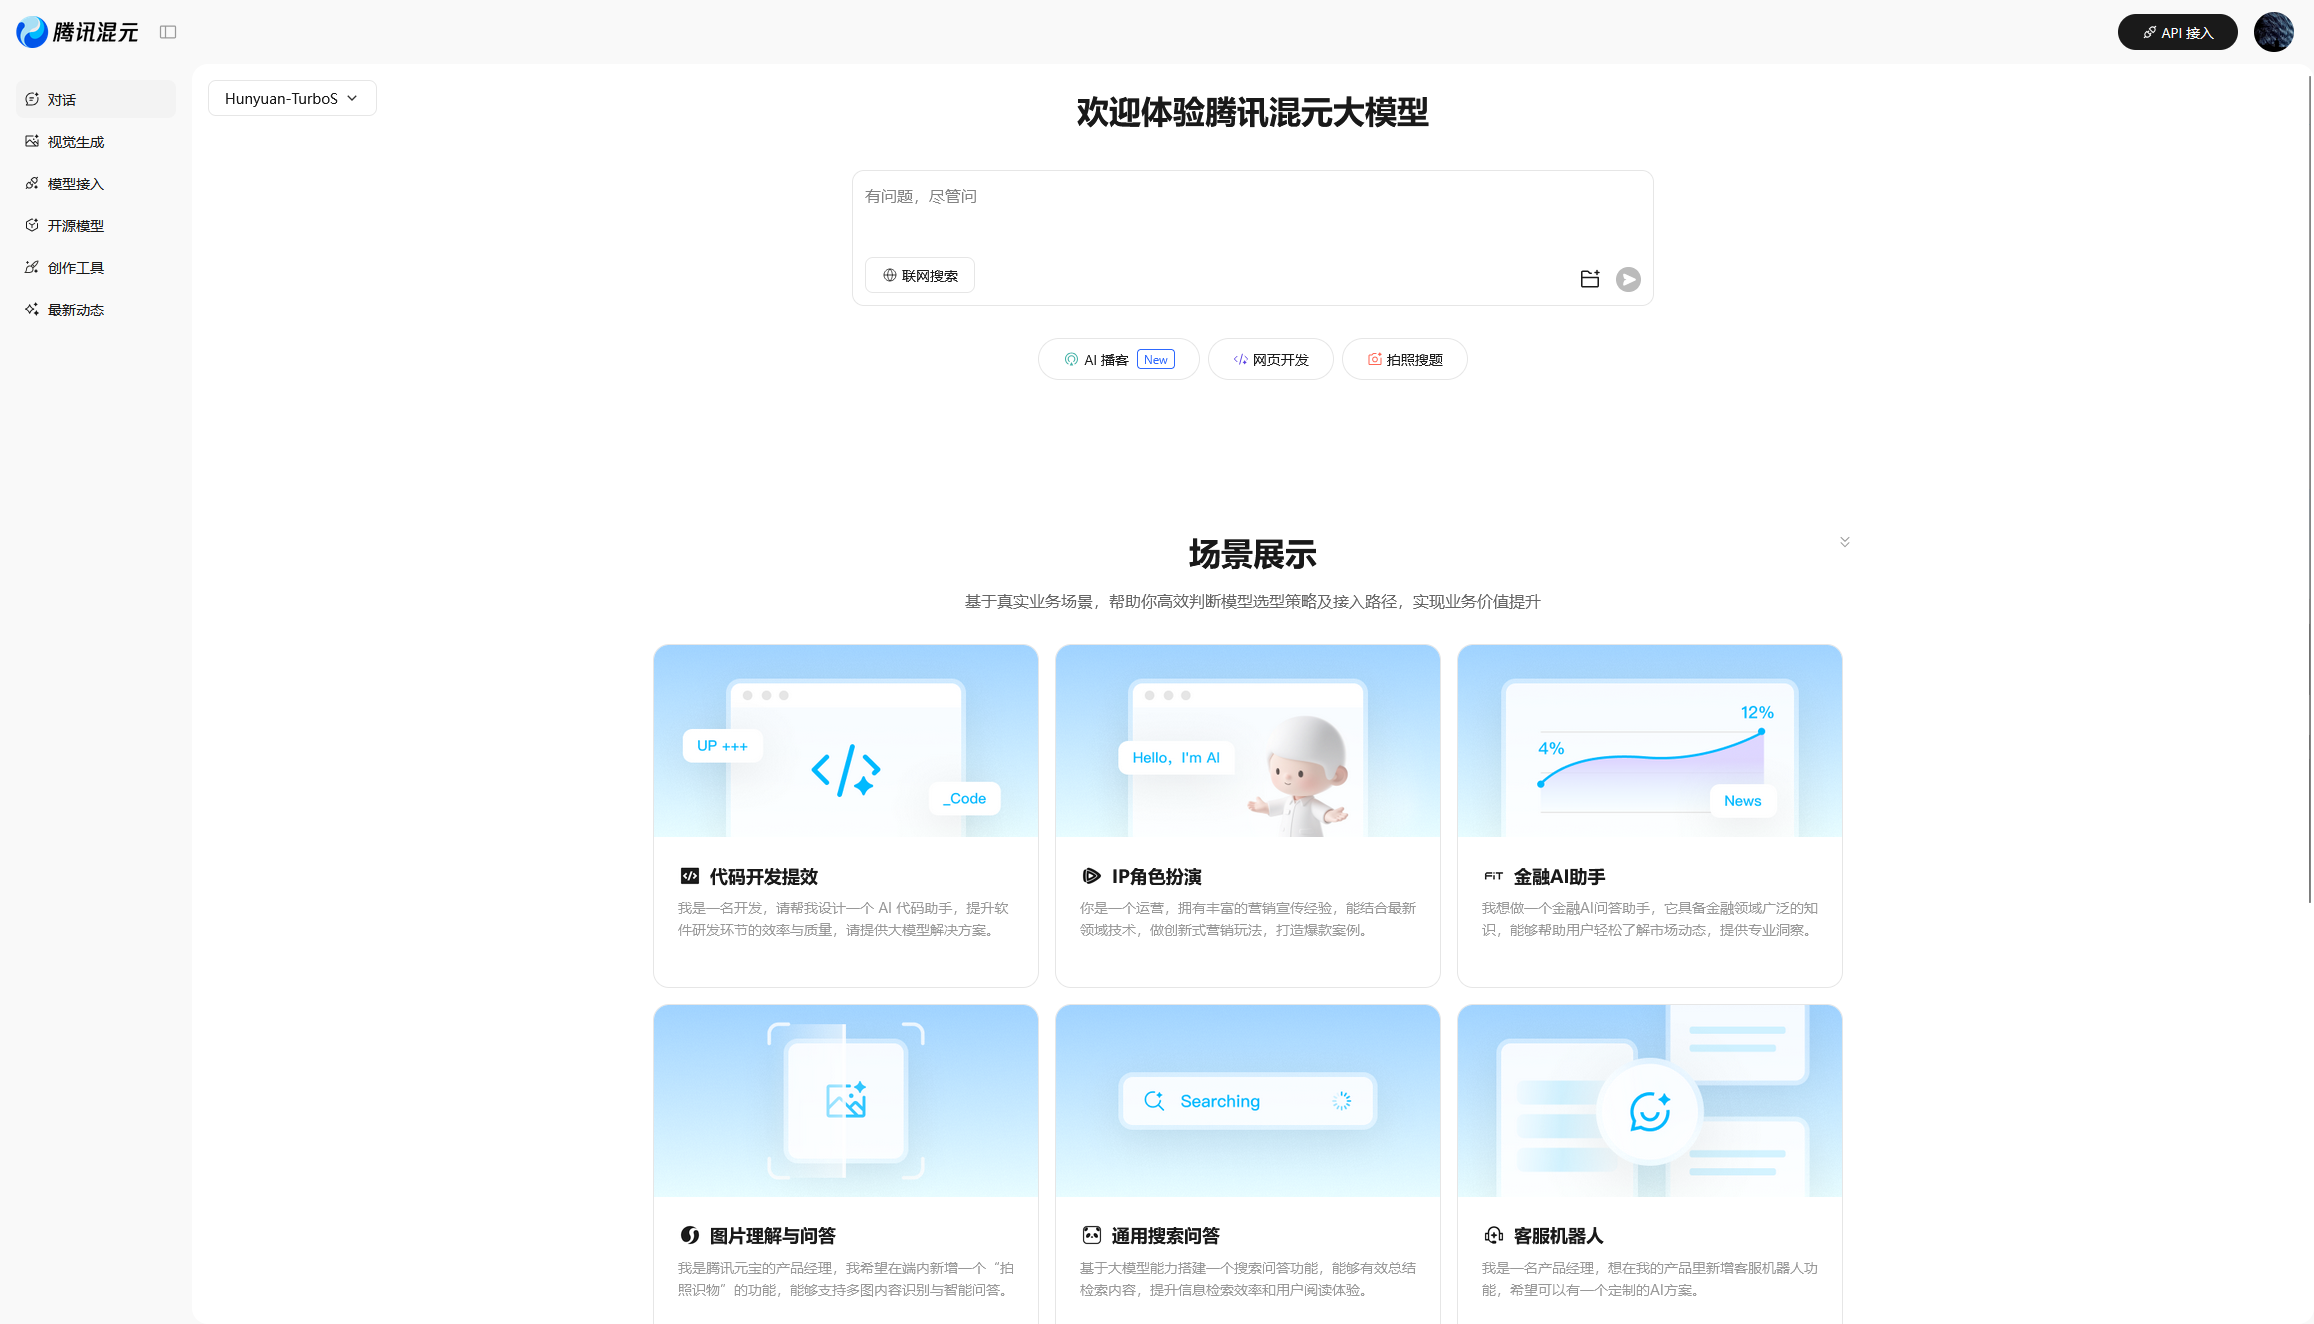Switch to 网页开发 mode
This screenshot has width=2314, height=1324.
pos(1270,358)
